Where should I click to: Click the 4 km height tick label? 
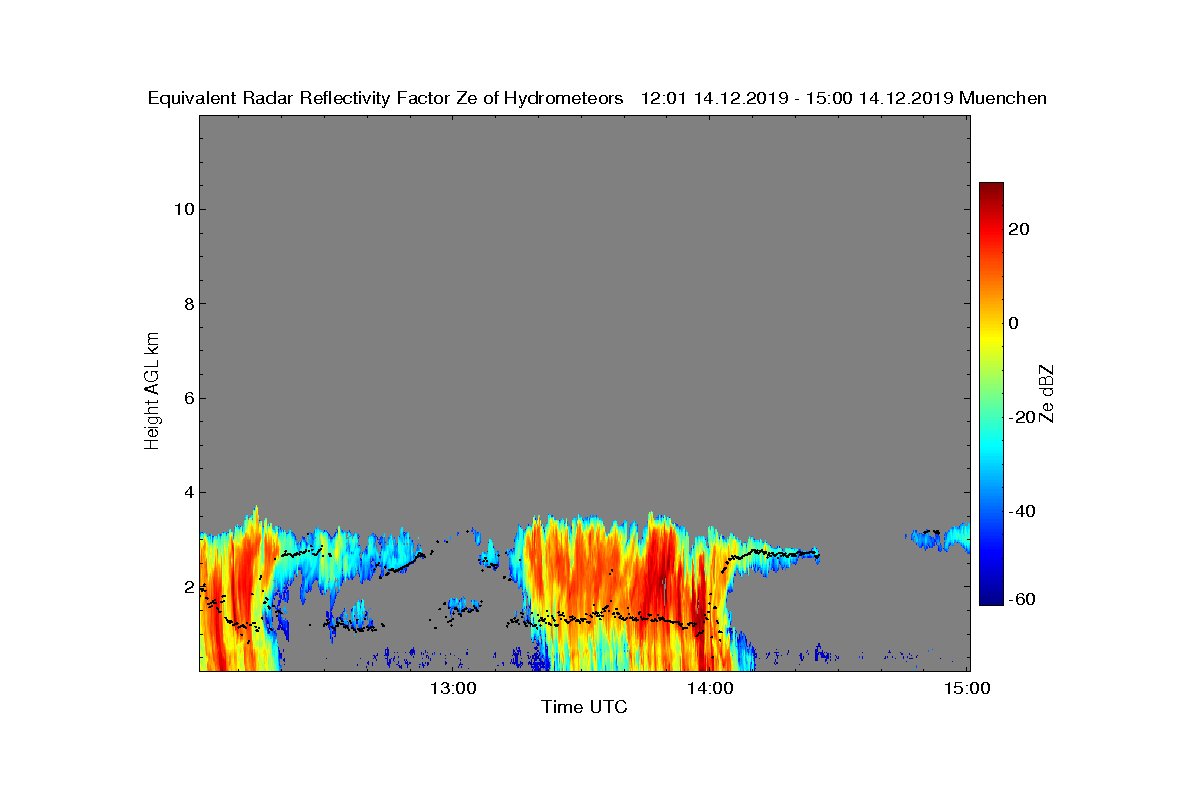(x=186, y=492)
